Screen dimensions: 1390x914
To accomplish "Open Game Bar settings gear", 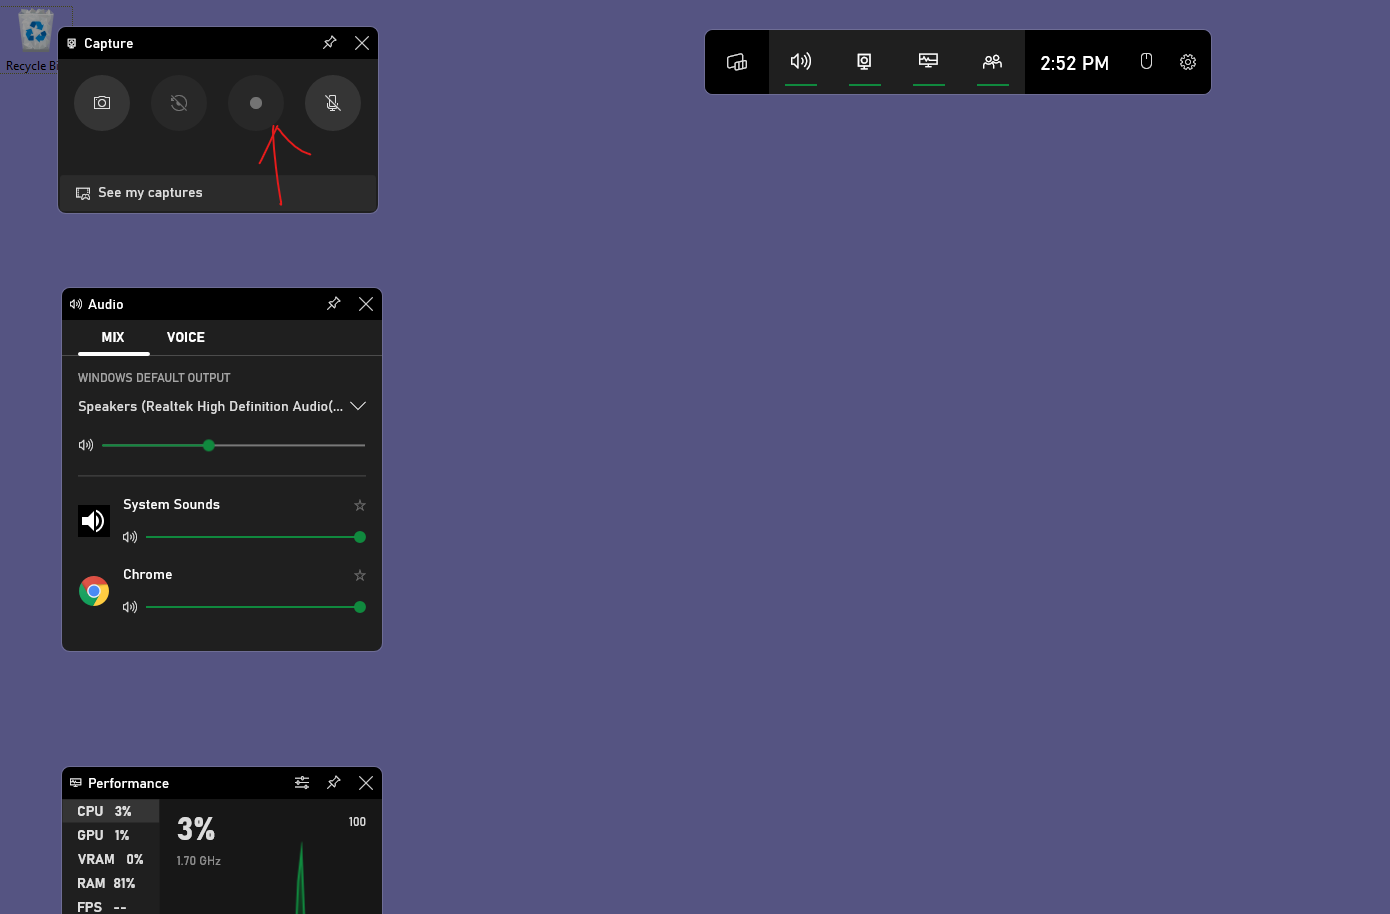I will click(x=1188, y=62).
